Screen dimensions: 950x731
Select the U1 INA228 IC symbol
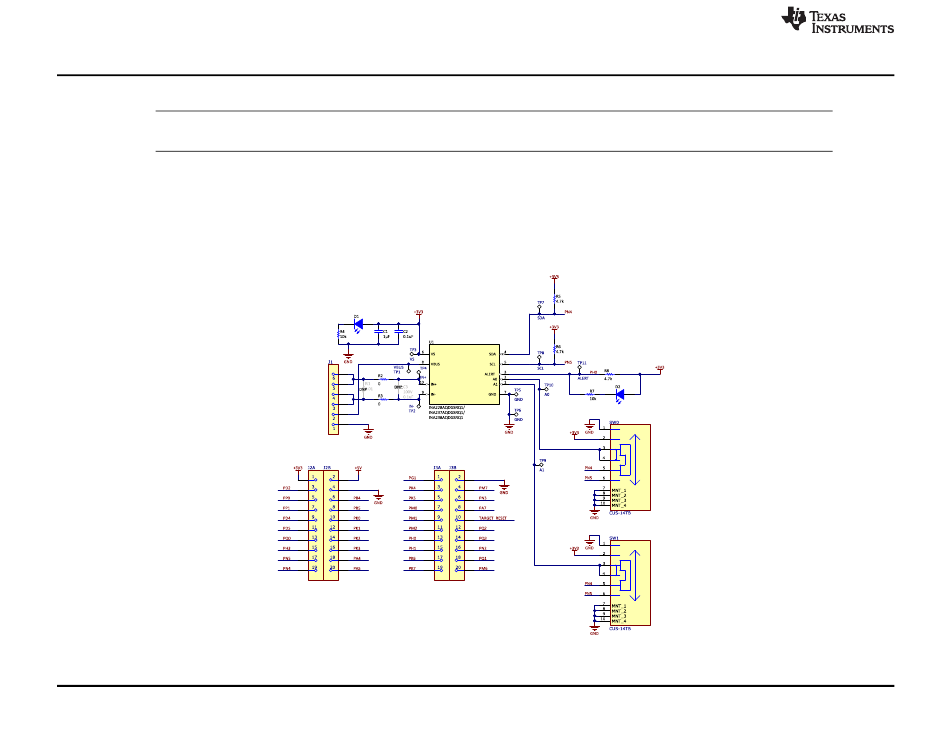coord(464,374)
